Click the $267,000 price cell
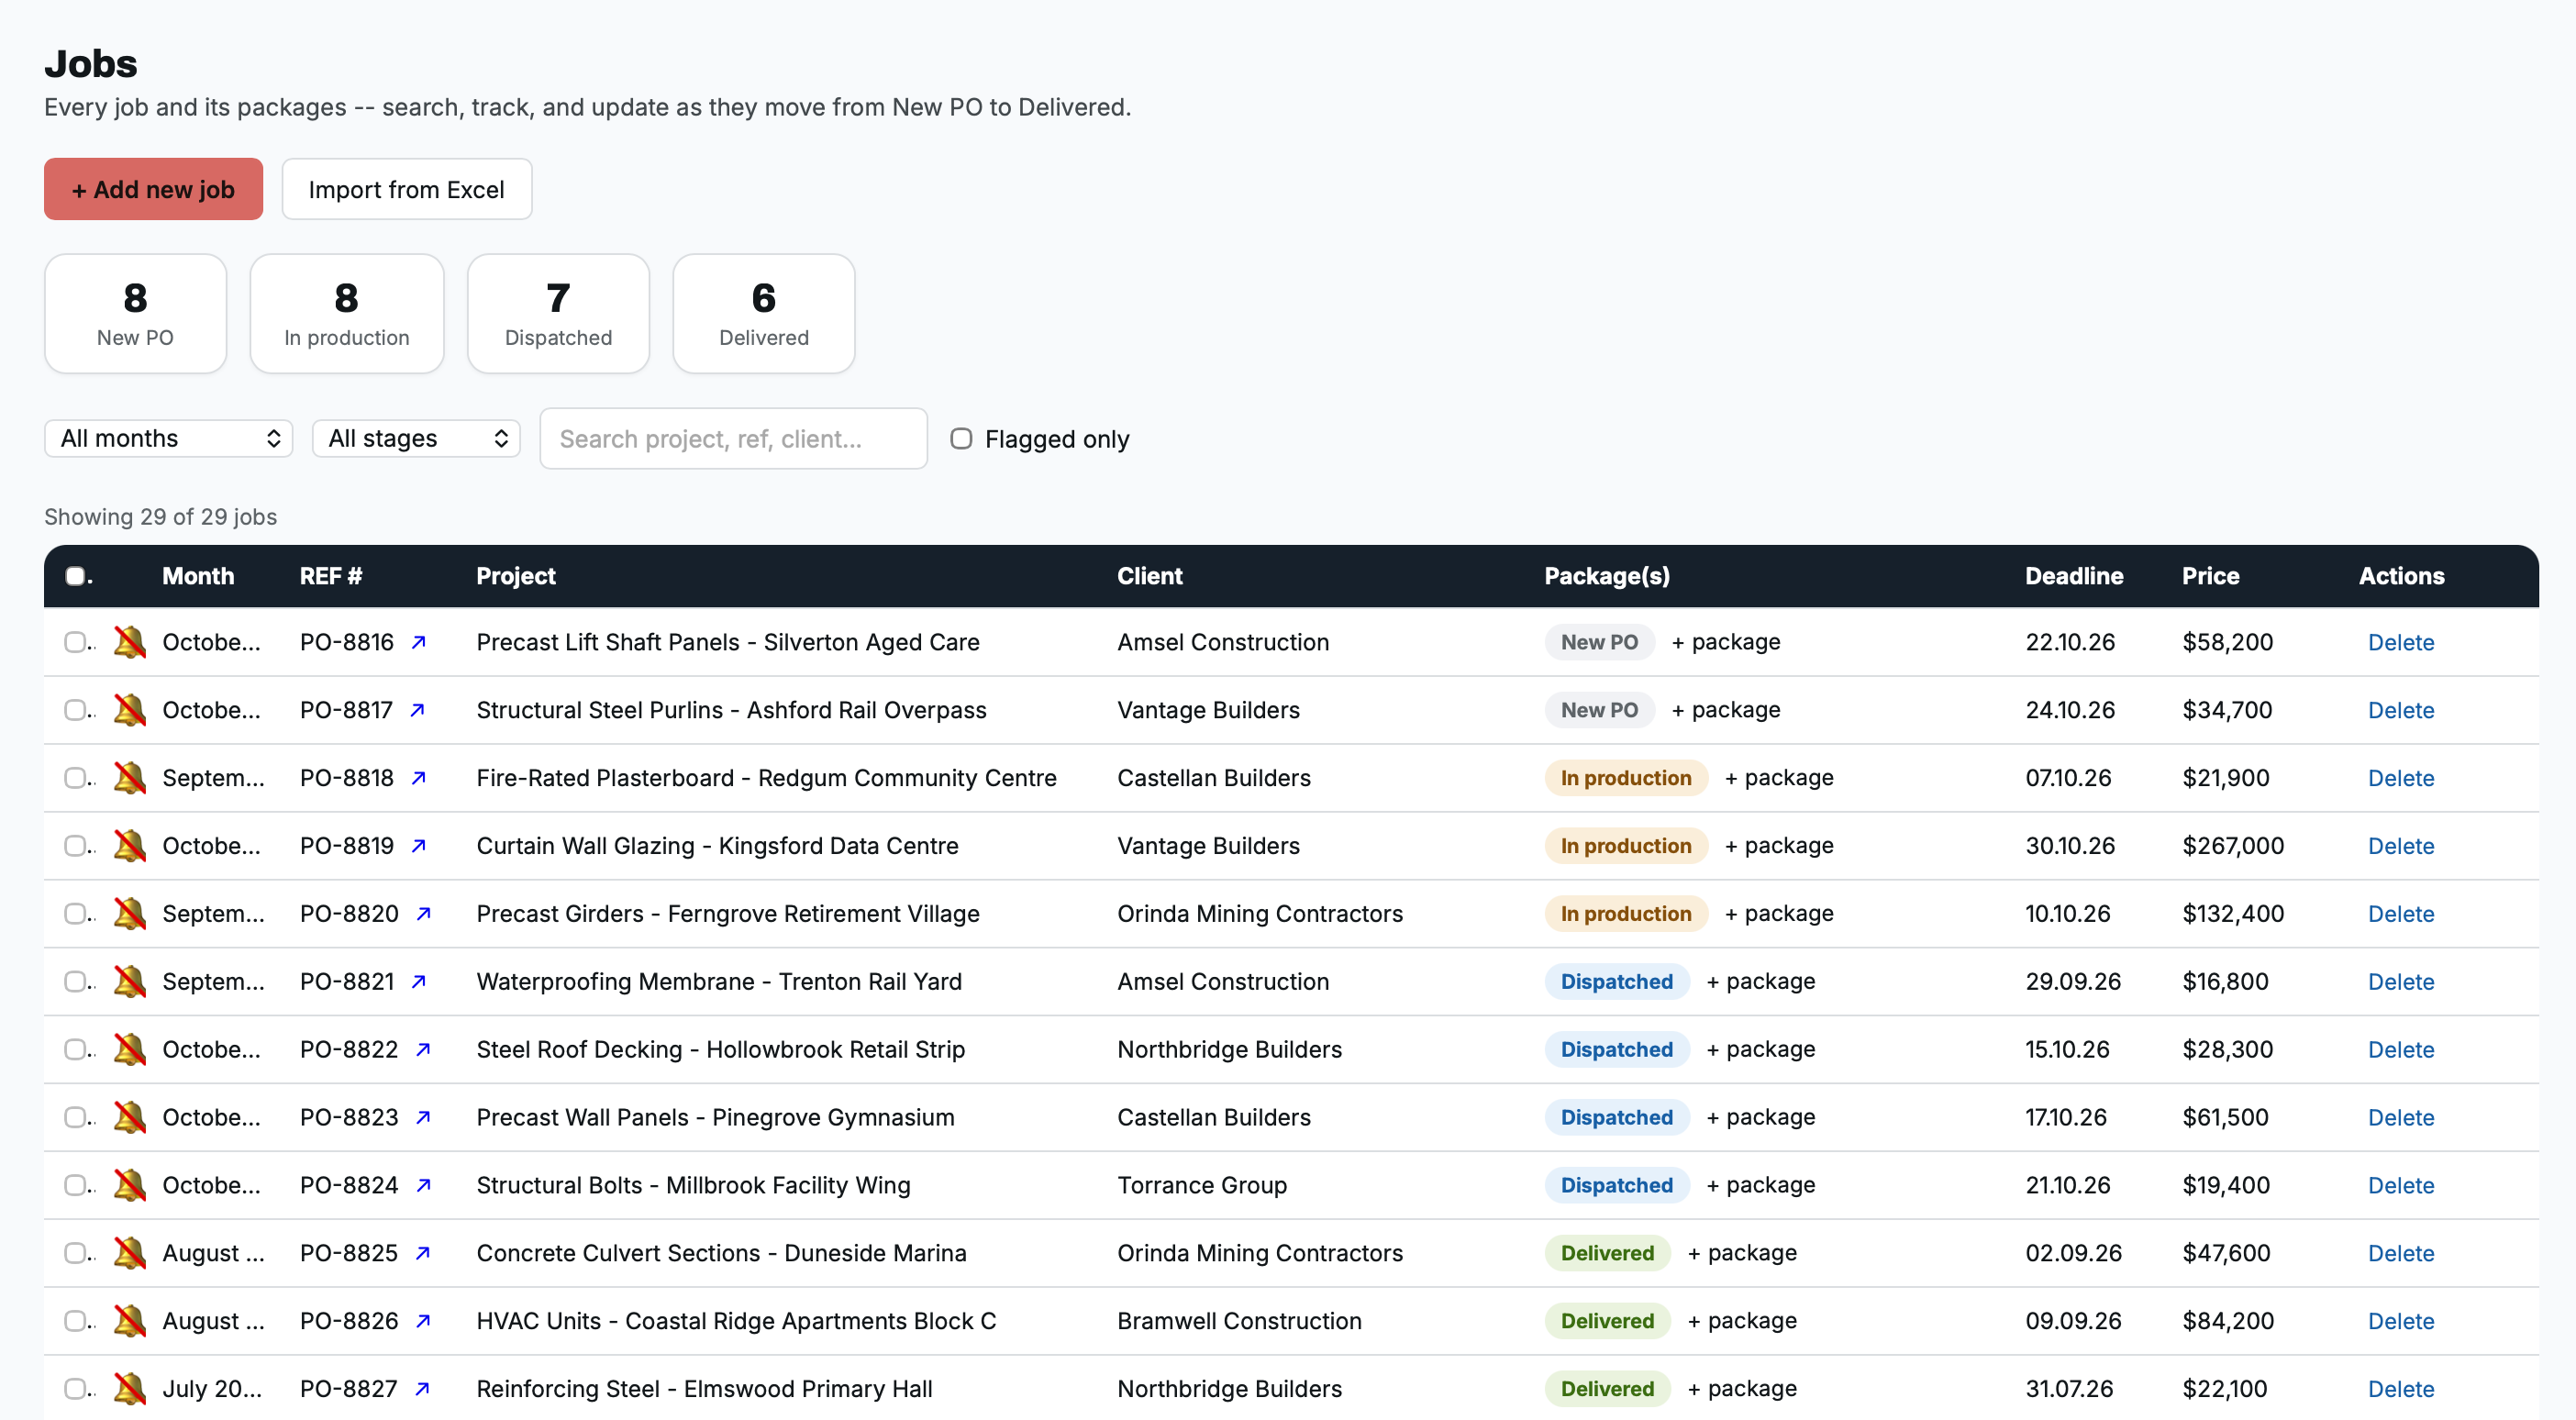The image size is (2576, 1420). [2232, 846]
